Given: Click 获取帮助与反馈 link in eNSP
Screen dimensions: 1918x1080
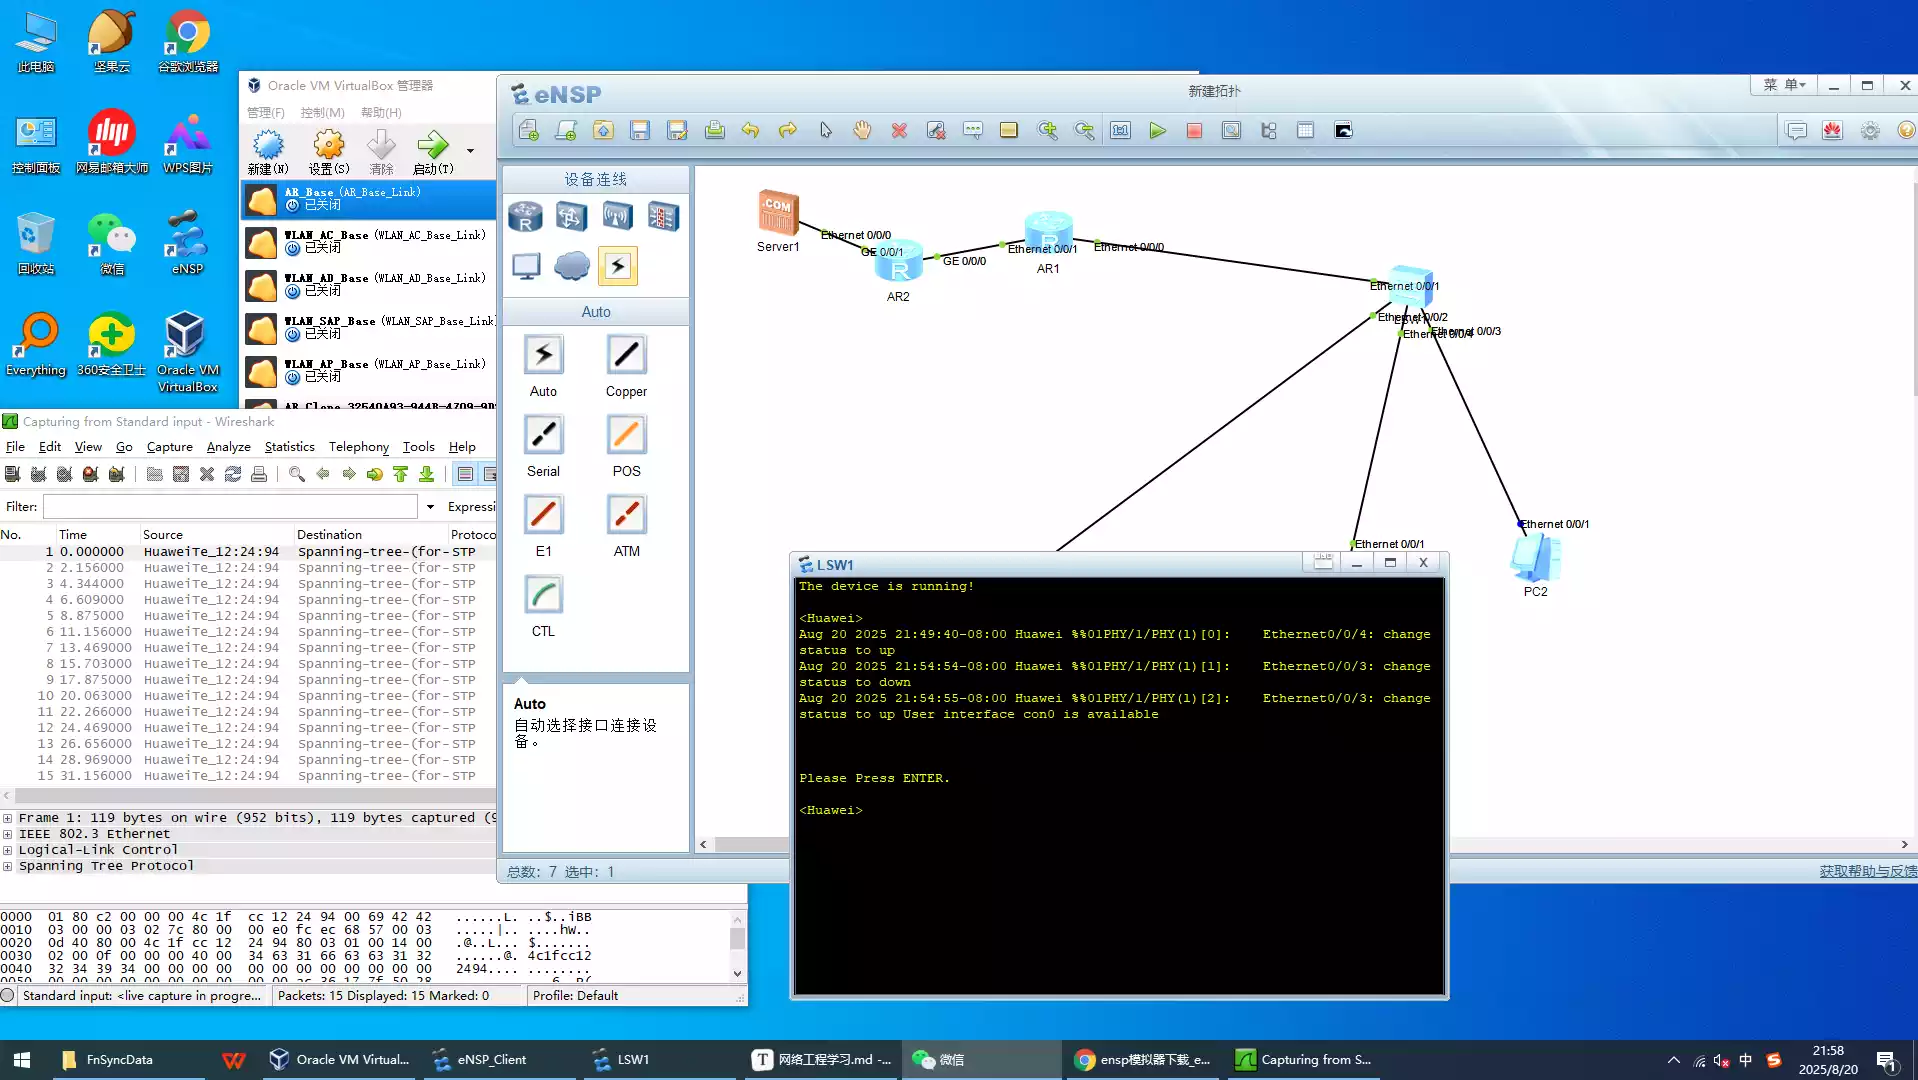Looking at the screenshot, I should coord(1868,872).
